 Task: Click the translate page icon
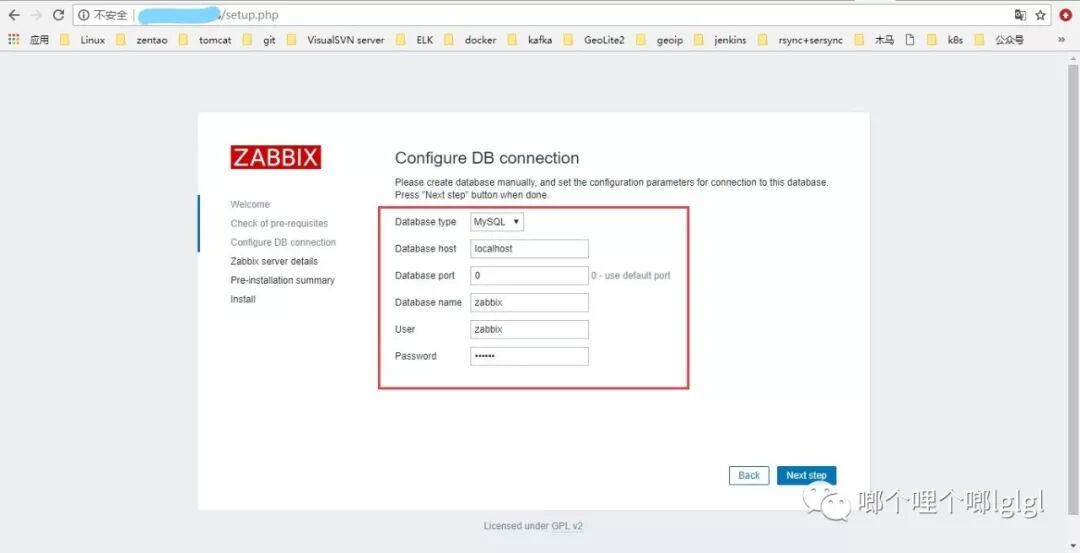(x=1020, y=15)
